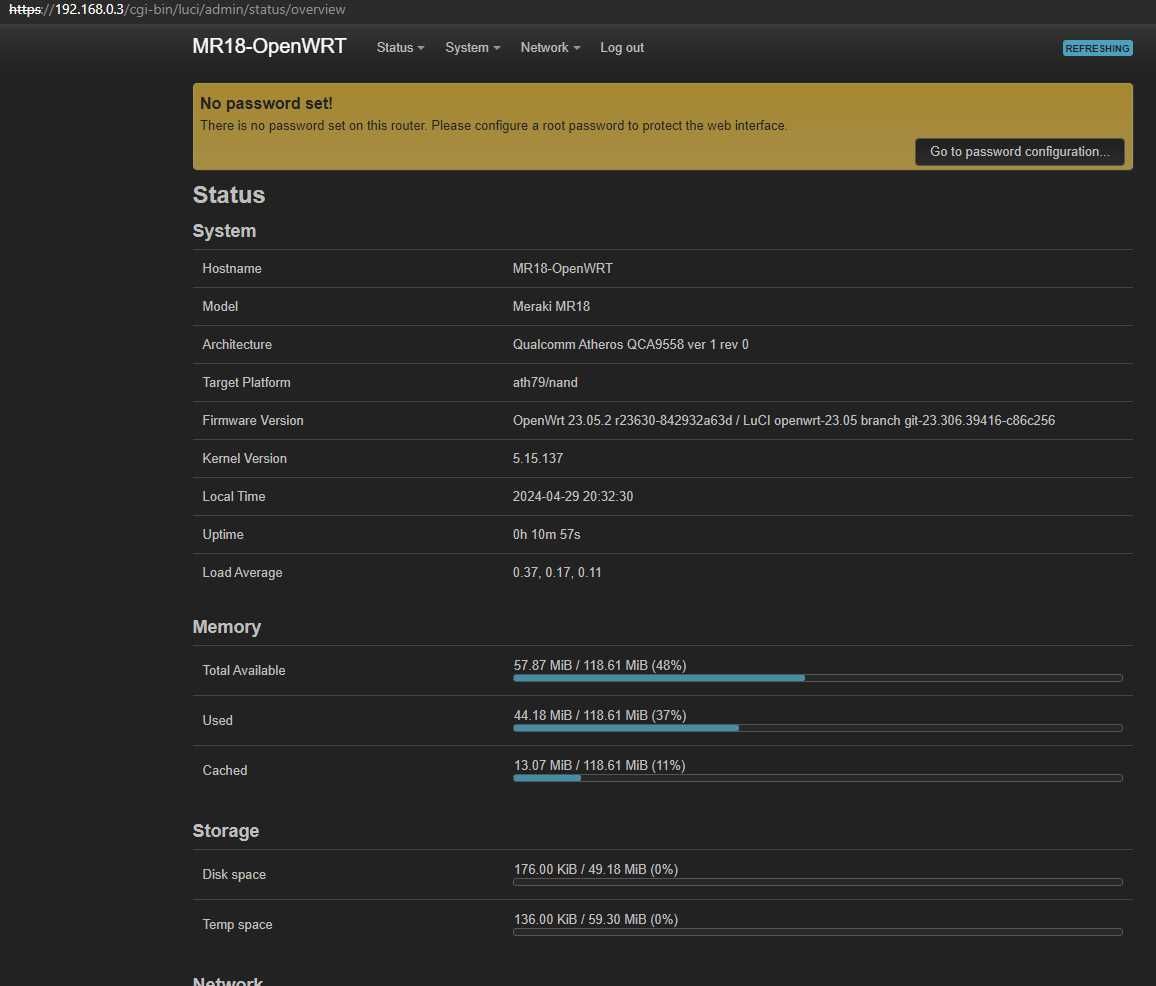Open the Network dropdown menu
The width and height of the screenshot is (1156, 986).
tap(550, 47)
